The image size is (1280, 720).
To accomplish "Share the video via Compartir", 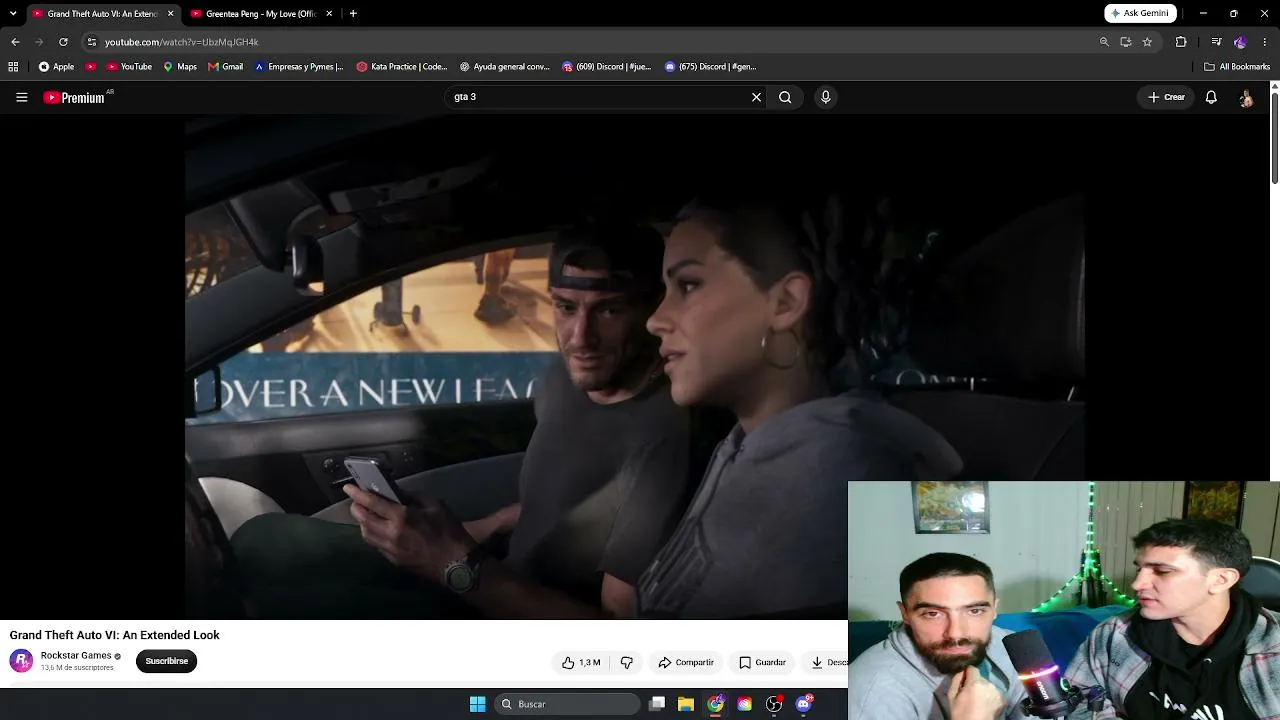I will tap(686, 662).
